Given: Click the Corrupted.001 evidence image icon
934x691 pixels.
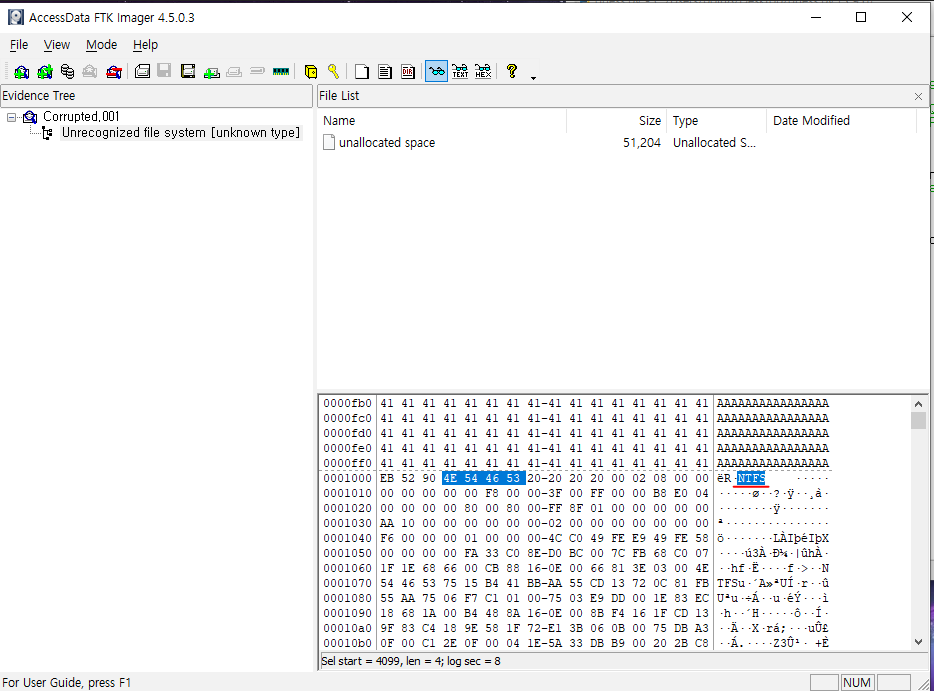Looking at the screenshot, I should tap(30, 117).
